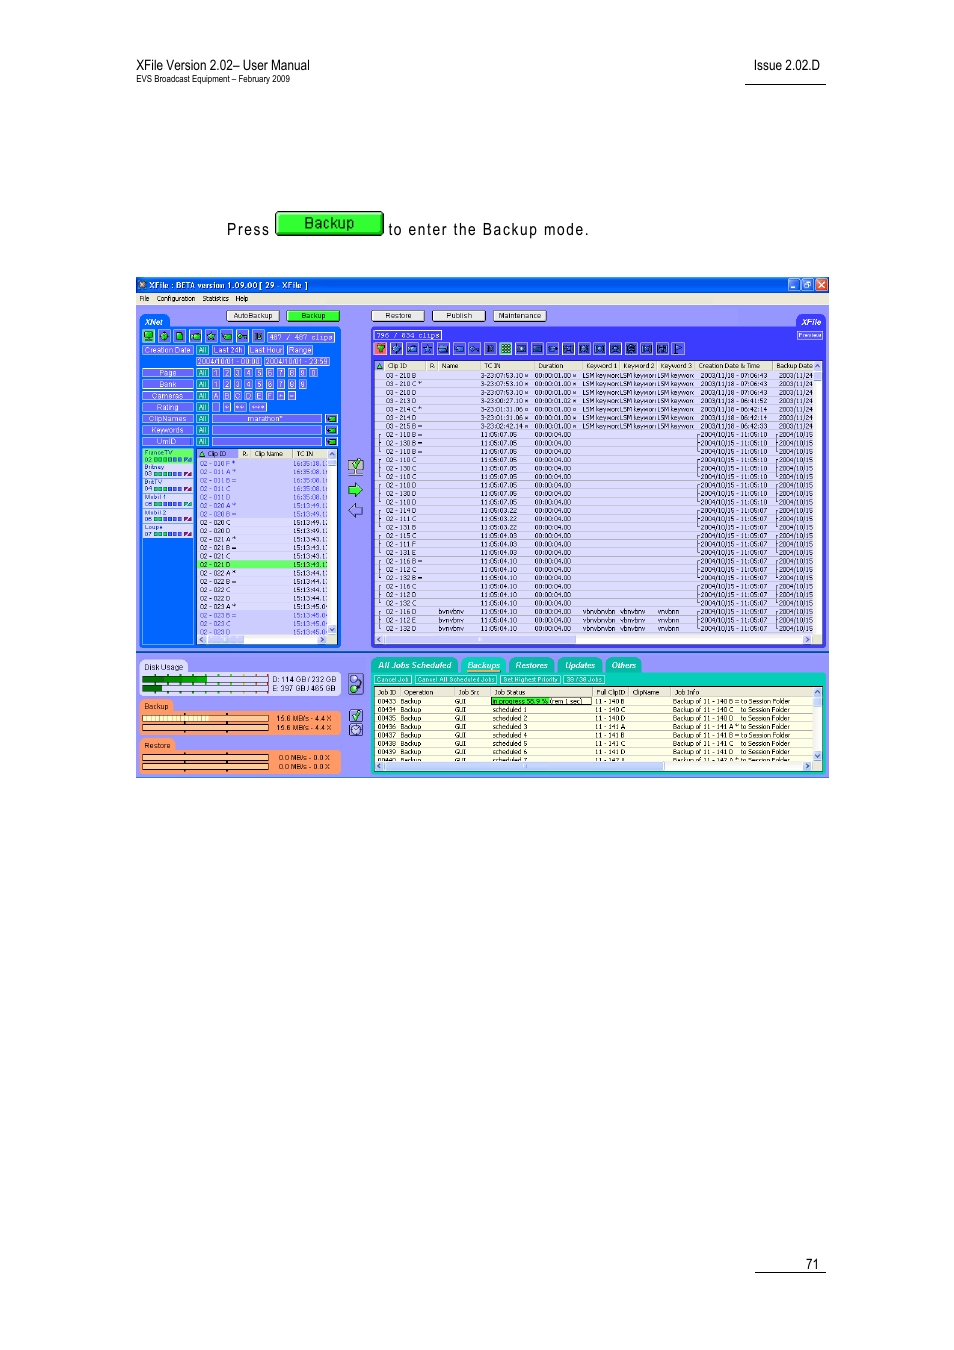Viewport: 954px width, 1350px height.
Task: Click Cancel Job button
Action: click(x=393, y=679)
